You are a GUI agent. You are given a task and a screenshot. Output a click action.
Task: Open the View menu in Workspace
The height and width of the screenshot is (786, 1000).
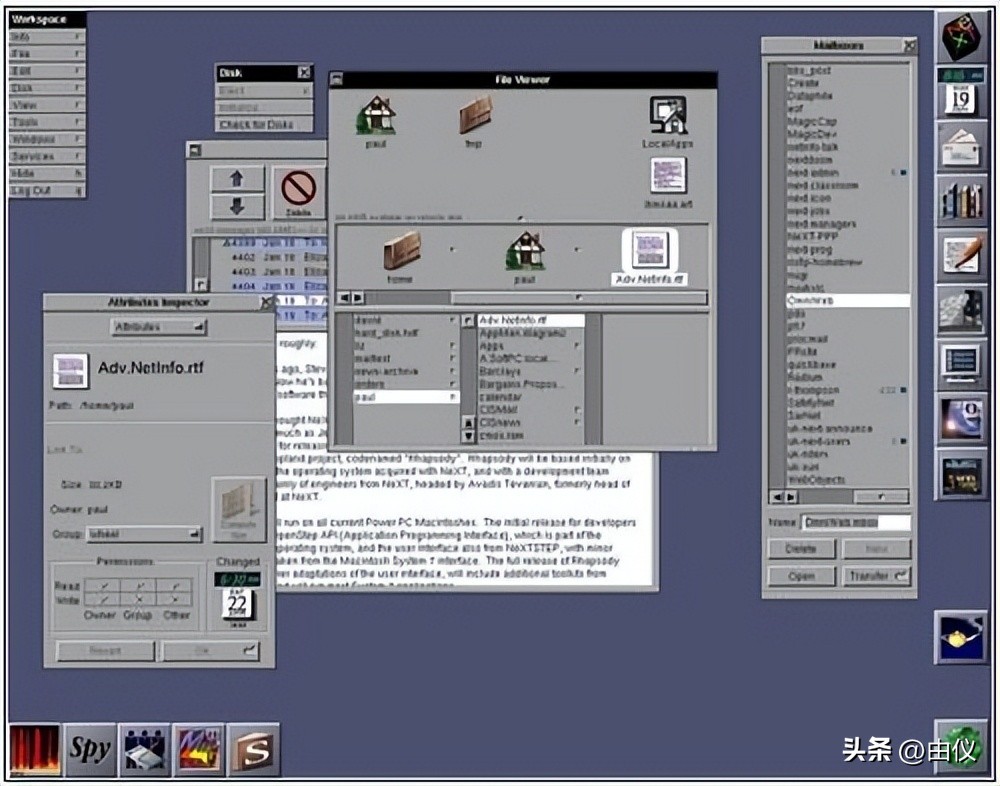coord(46,104)
